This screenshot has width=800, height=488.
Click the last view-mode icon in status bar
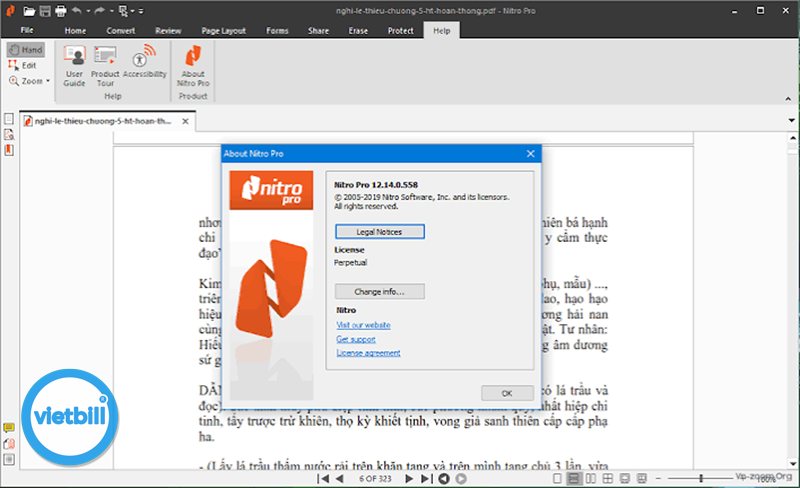642,478
